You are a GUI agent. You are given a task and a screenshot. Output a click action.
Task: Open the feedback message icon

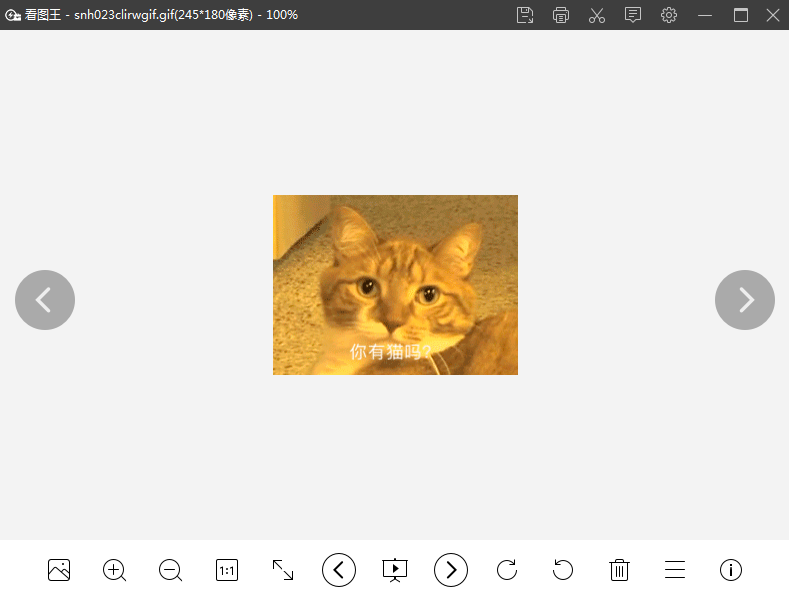pos(633,15)
